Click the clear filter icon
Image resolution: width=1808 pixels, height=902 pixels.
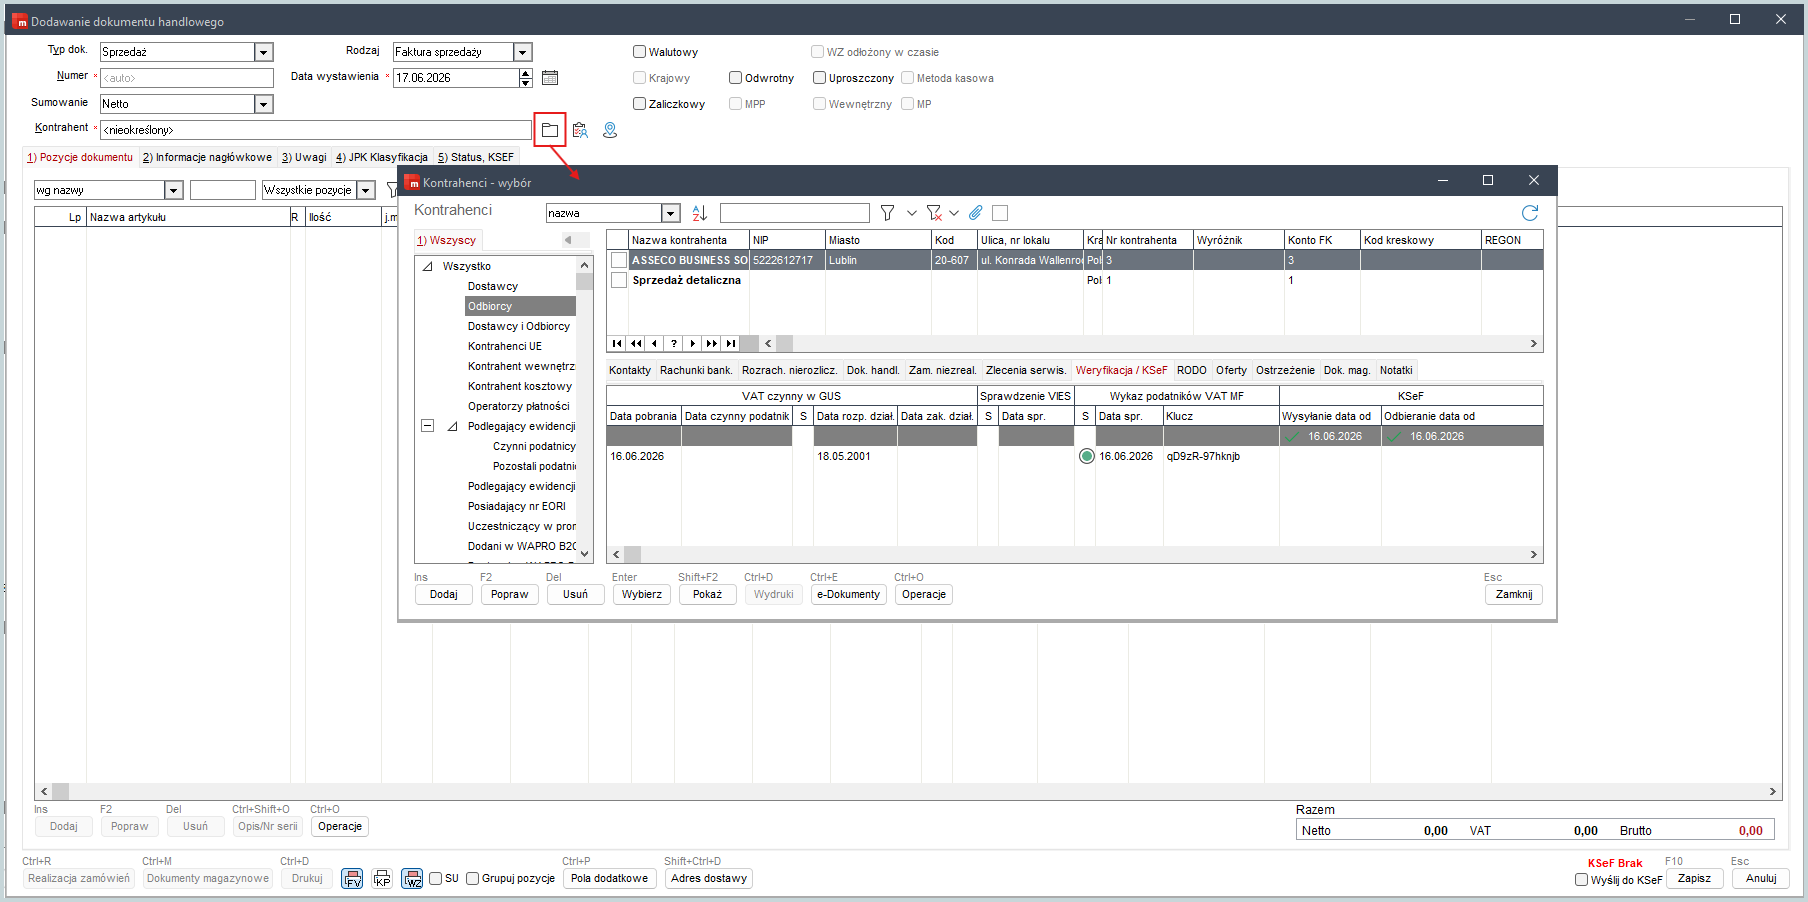pyautogui.click(x=934, y=213)
